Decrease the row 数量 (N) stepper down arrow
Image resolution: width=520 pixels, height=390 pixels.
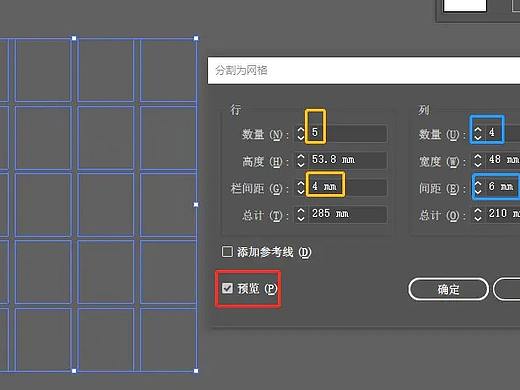click(301, 138)
